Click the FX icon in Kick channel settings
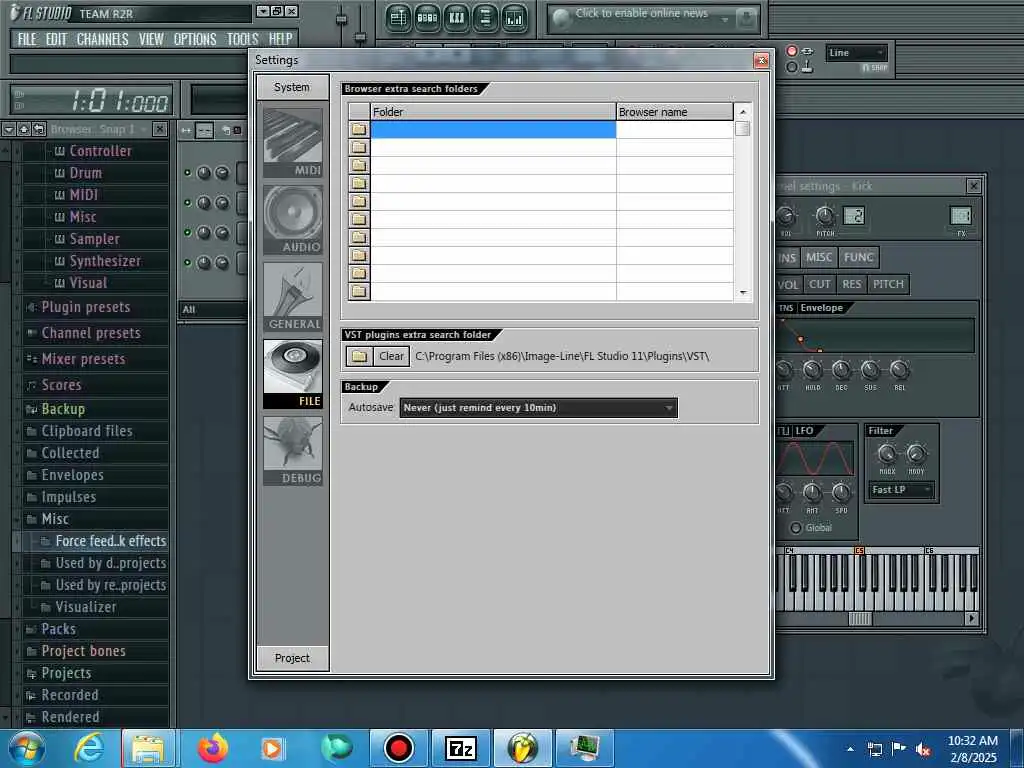1024x768 pixels. (x=961, y=216)
